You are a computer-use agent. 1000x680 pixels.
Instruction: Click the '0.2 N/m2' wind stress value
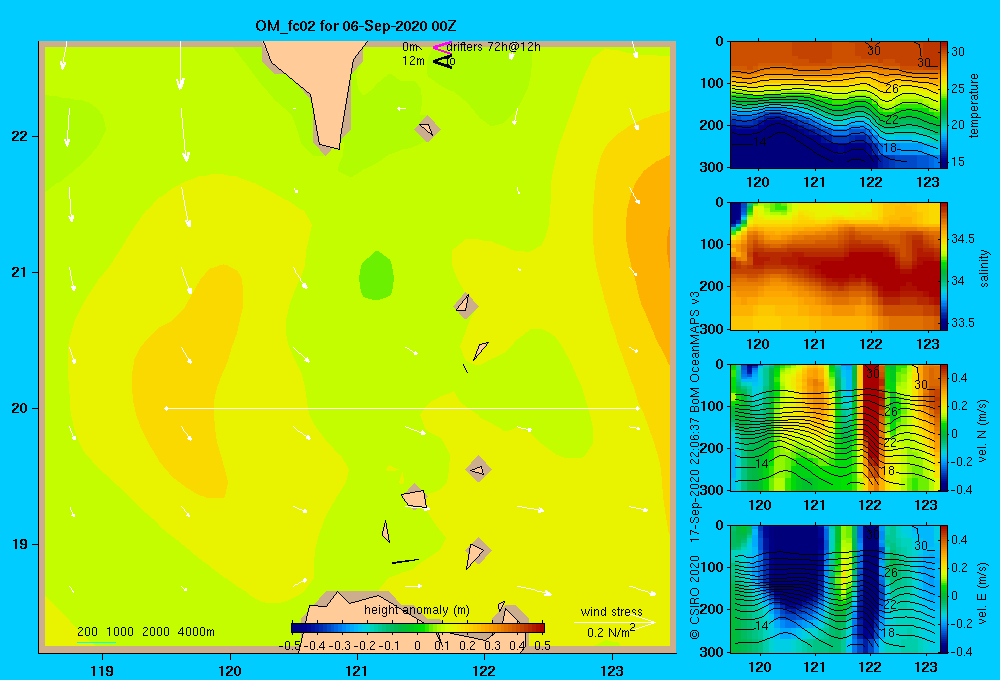pyautogui.click(x=611, y=632)
